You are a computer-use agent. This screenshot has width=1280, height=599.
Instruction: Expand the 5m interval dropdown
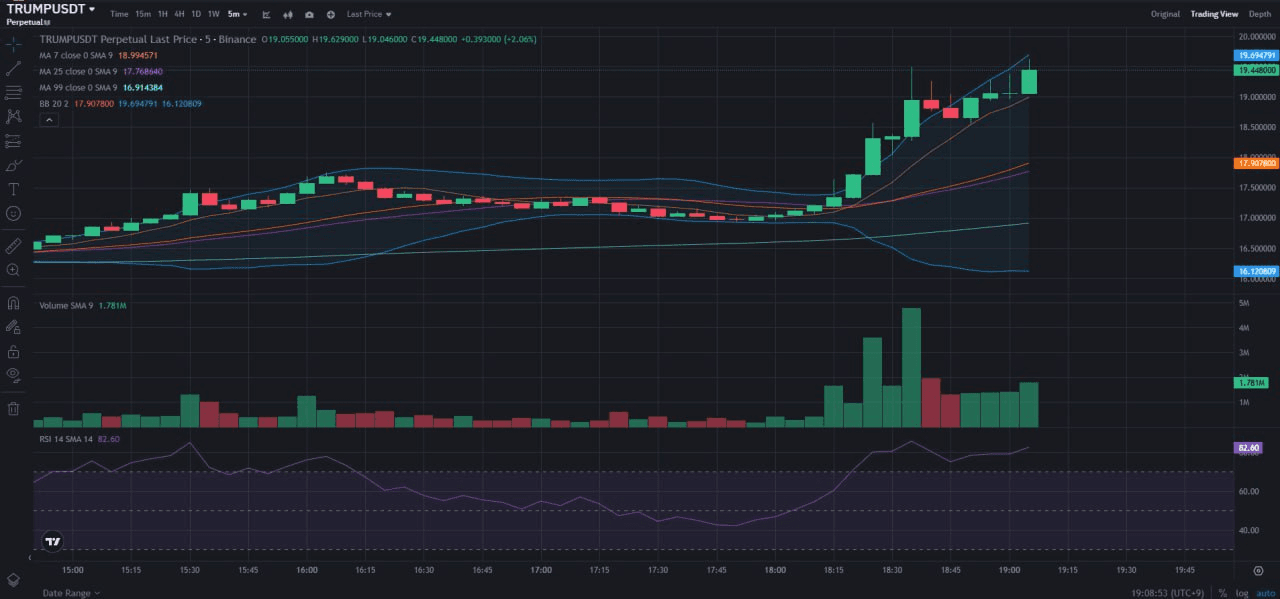point(237,15)
